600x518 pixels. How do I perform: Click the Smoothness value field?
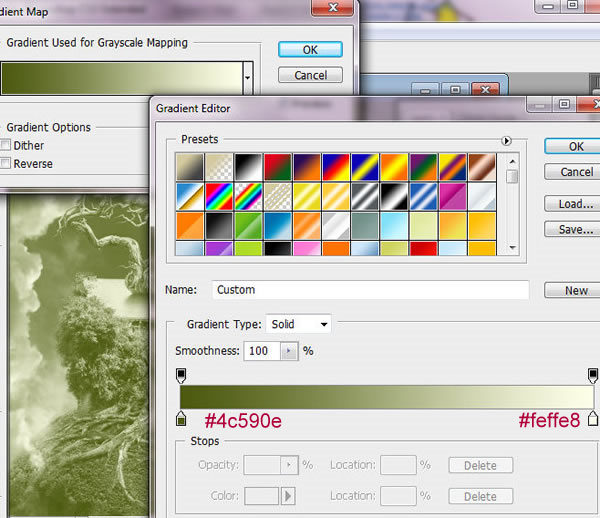click(x=262, y=350)
